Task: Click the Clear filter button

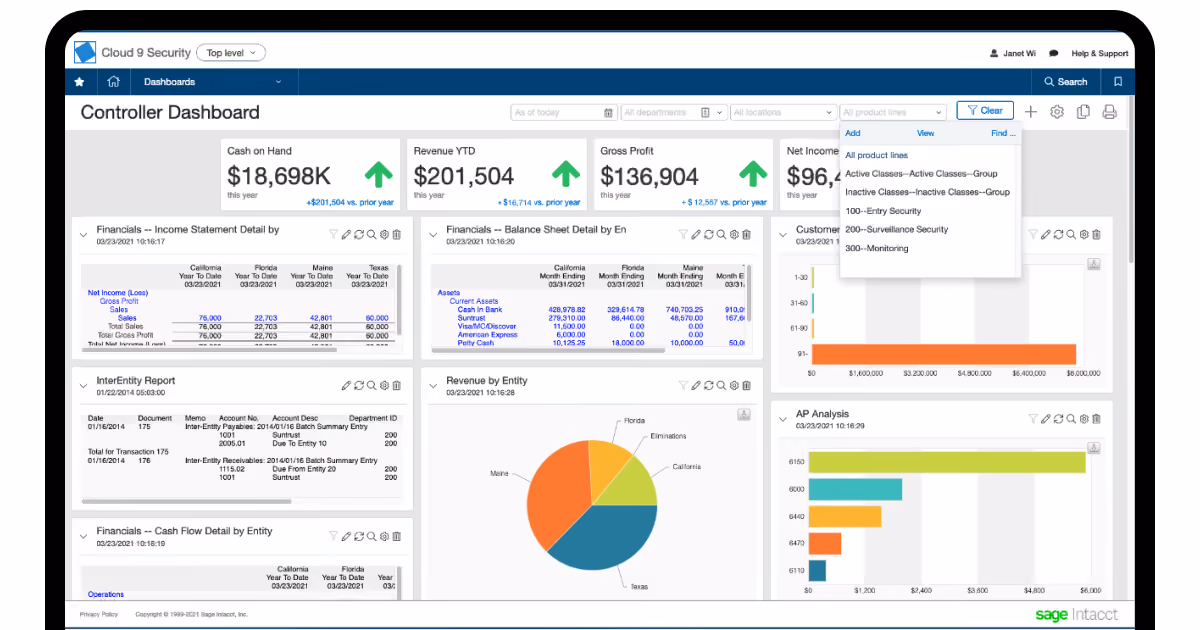Action: (x=984, y=111)
